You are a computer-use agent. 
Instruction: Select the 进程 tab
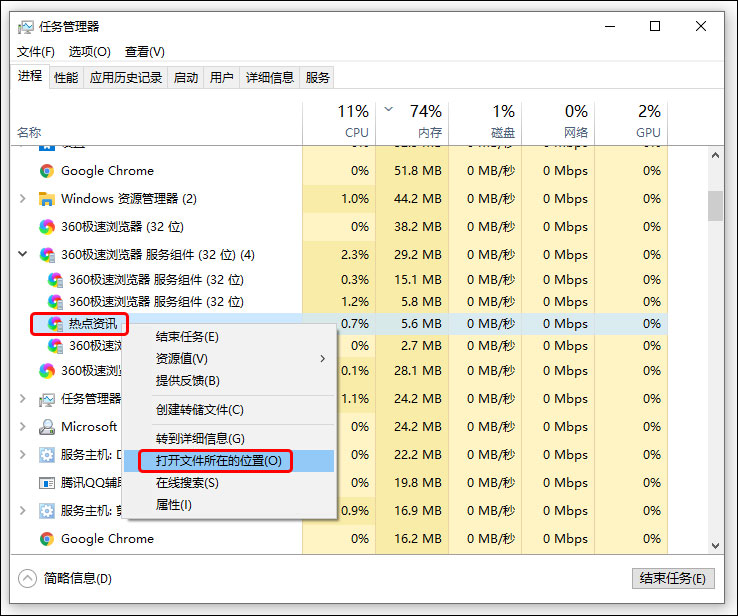30,76
